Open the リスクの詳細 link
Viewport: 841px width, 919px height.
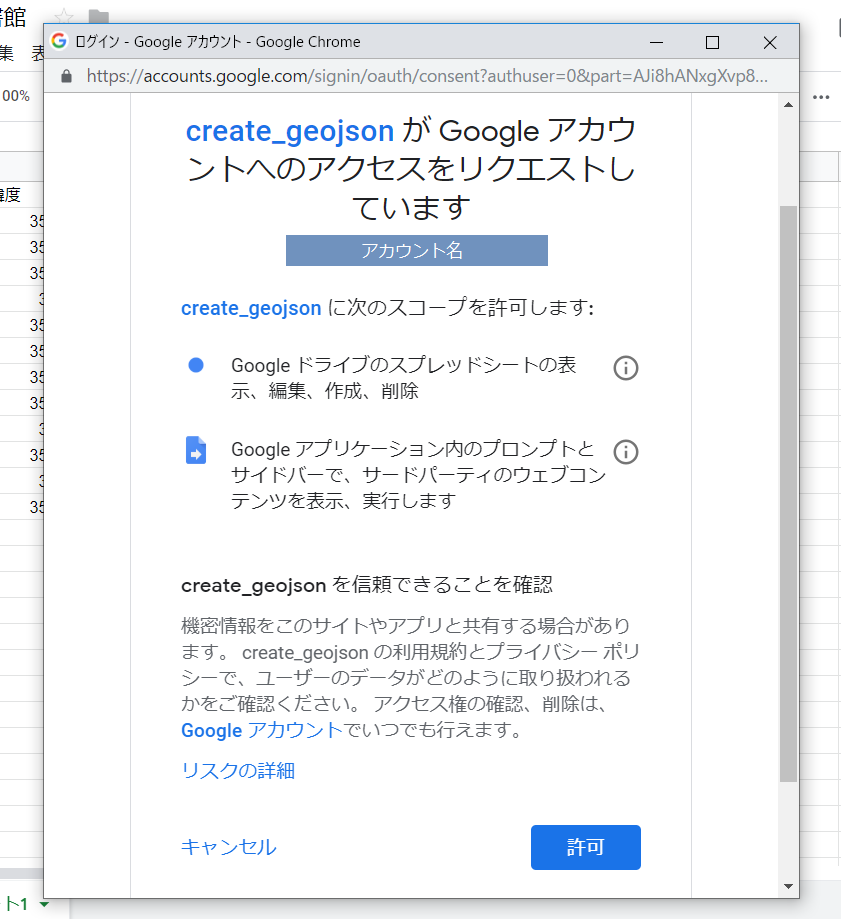point(238,770)
